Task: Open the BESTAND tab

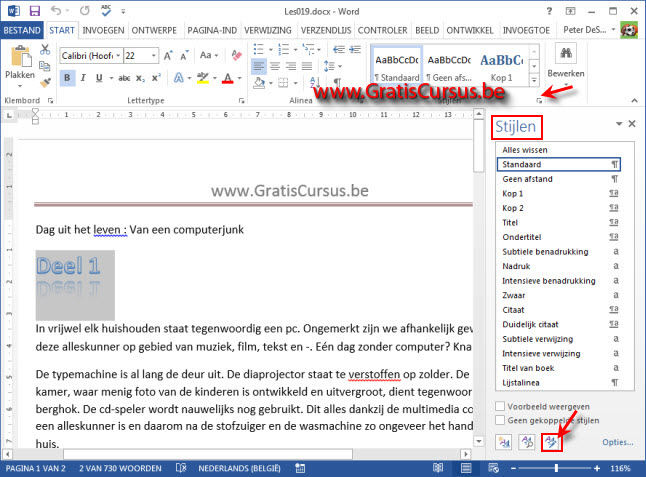Action: pos(22,30)
